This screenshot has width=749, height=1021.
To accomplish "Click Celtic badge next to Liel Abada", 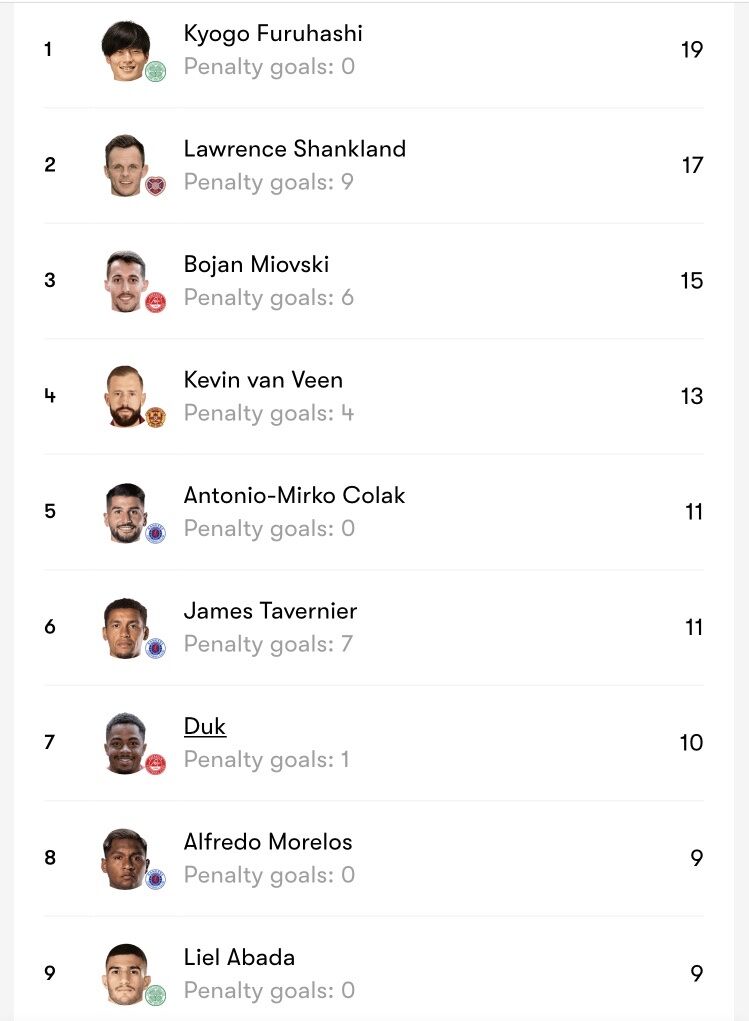I will (155, 995).
